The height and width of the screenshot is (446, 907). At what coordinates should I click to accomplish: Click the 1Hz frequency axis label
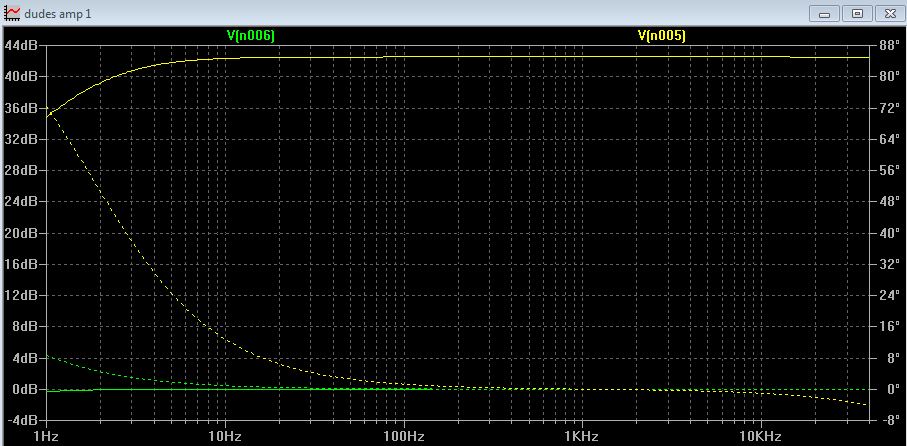[x=46, y=436]
